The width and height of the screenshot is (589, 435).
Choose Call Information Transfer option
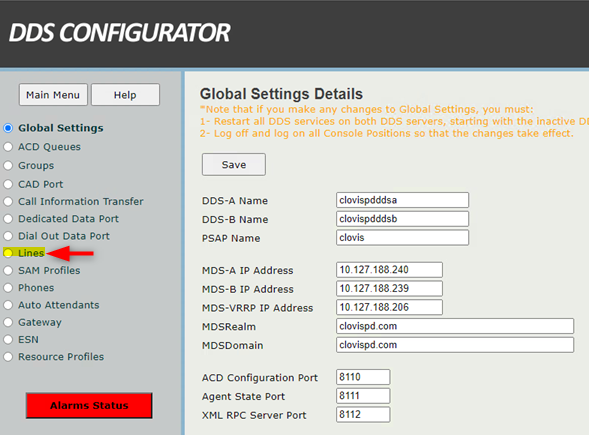click(x=8, y=201)
